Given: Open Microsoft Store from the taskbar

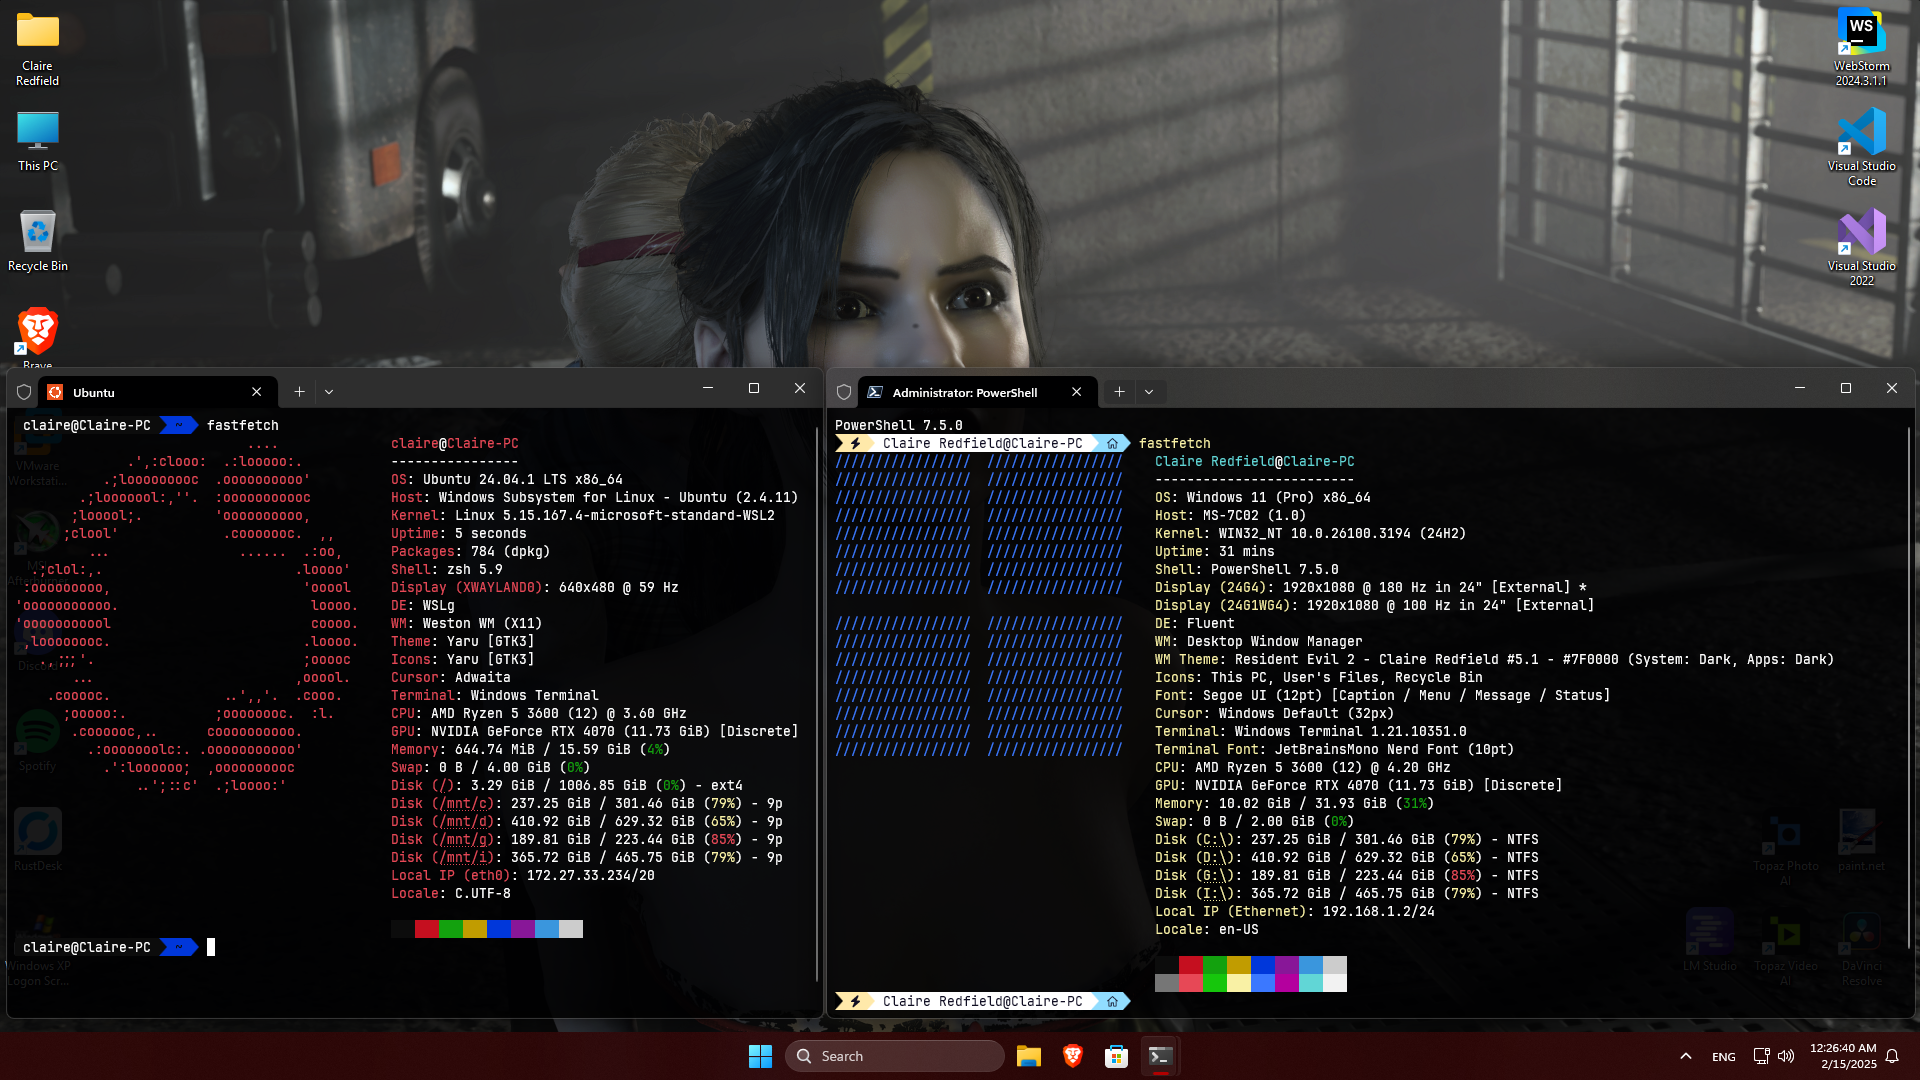Looking at the screenshot, I should click(x=1116, y=1056).
